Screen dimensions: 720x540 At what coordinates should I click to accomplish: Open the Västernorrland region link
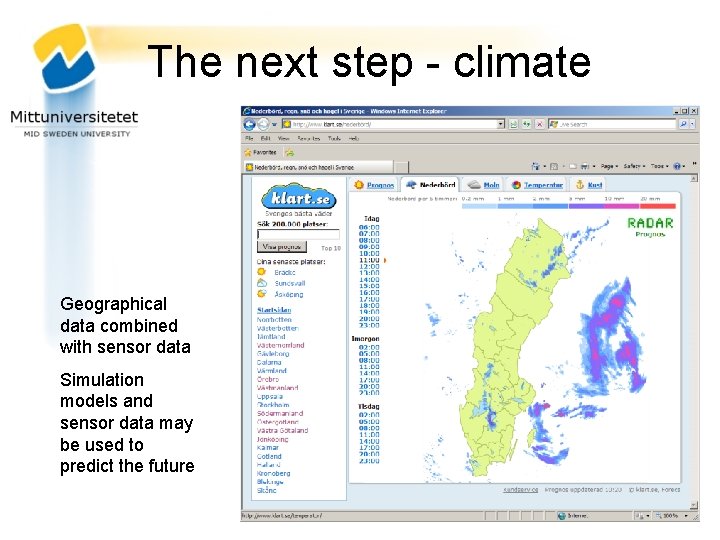click(x=281, y=345)
